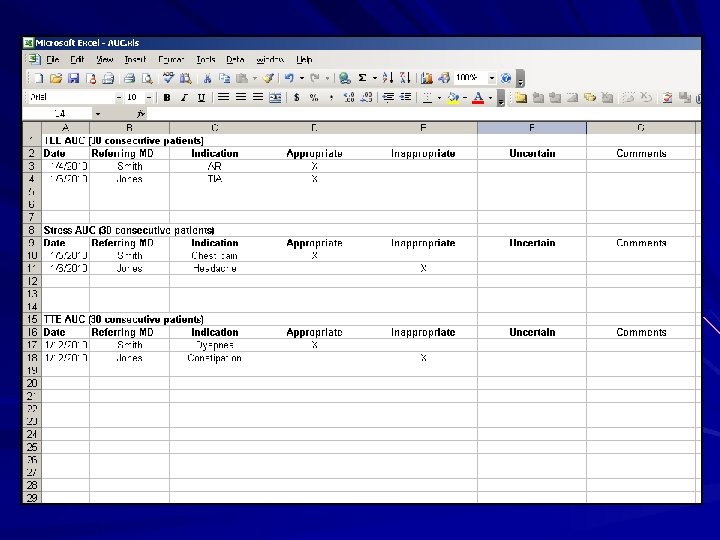Open the Tools menu
This screenshot has height=540, width=720.
pos(206,60)
